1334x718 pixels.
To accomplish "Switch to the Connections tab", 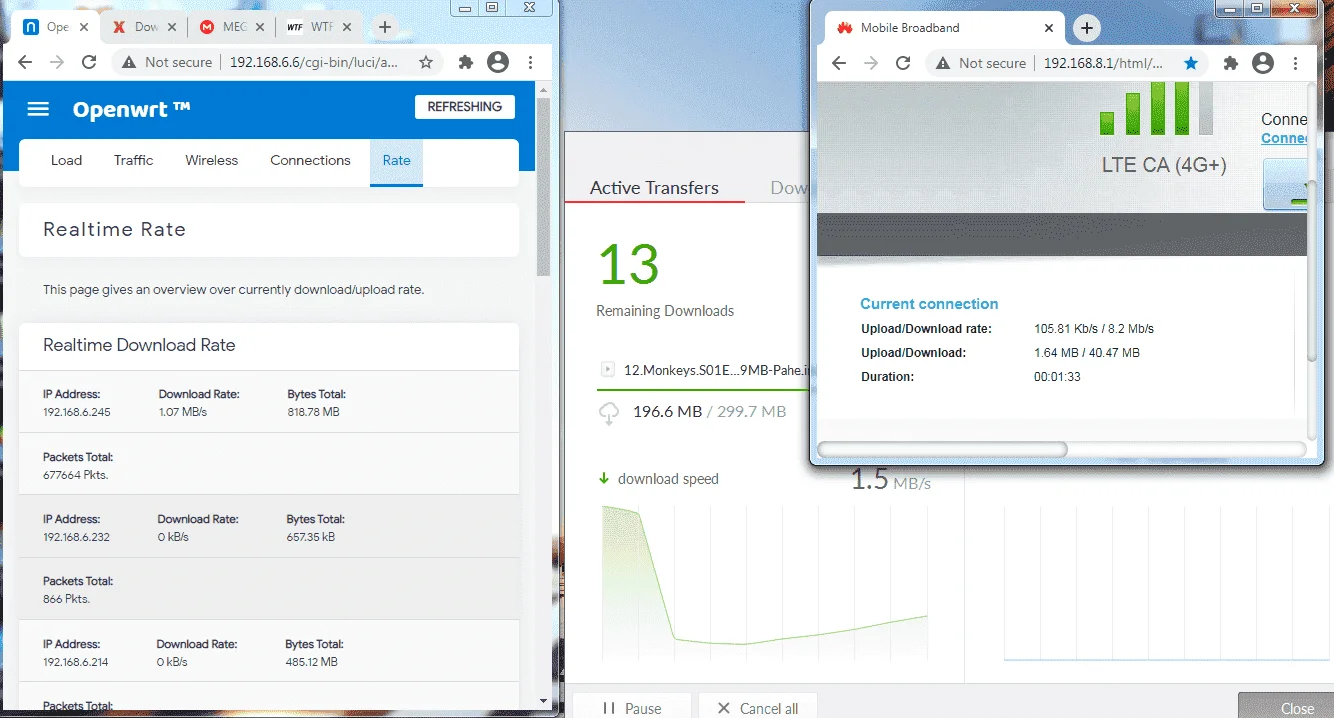I will click(x=310, y=160).
